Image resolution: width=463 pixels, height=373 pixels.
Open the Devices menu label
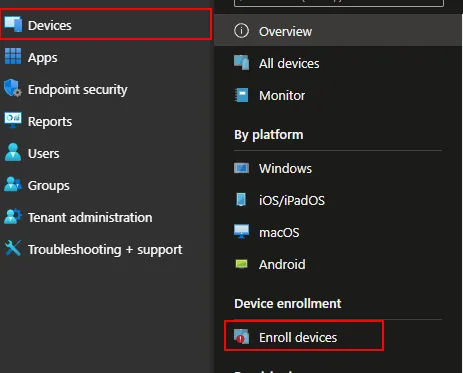50,25
